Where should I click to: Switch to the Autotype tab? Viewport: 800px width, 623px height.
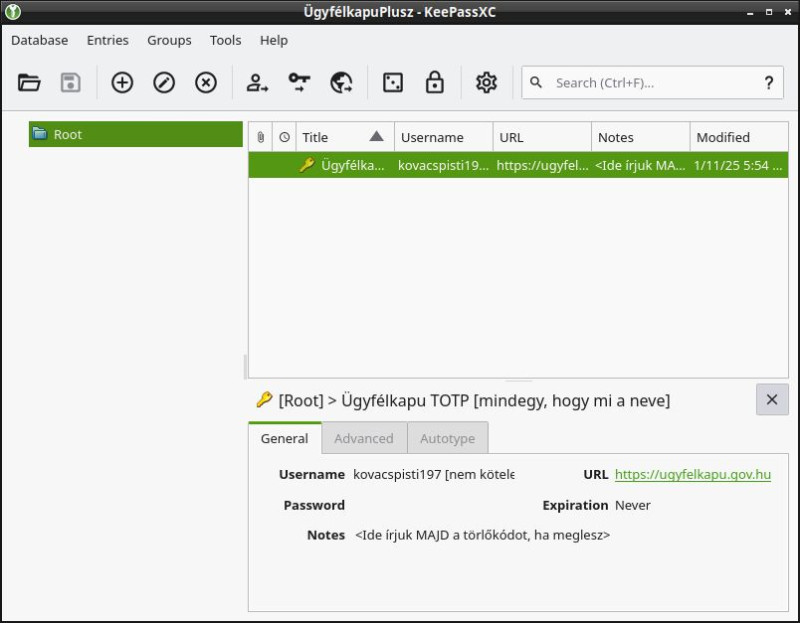pyautogui.click(x=447, y=438)
